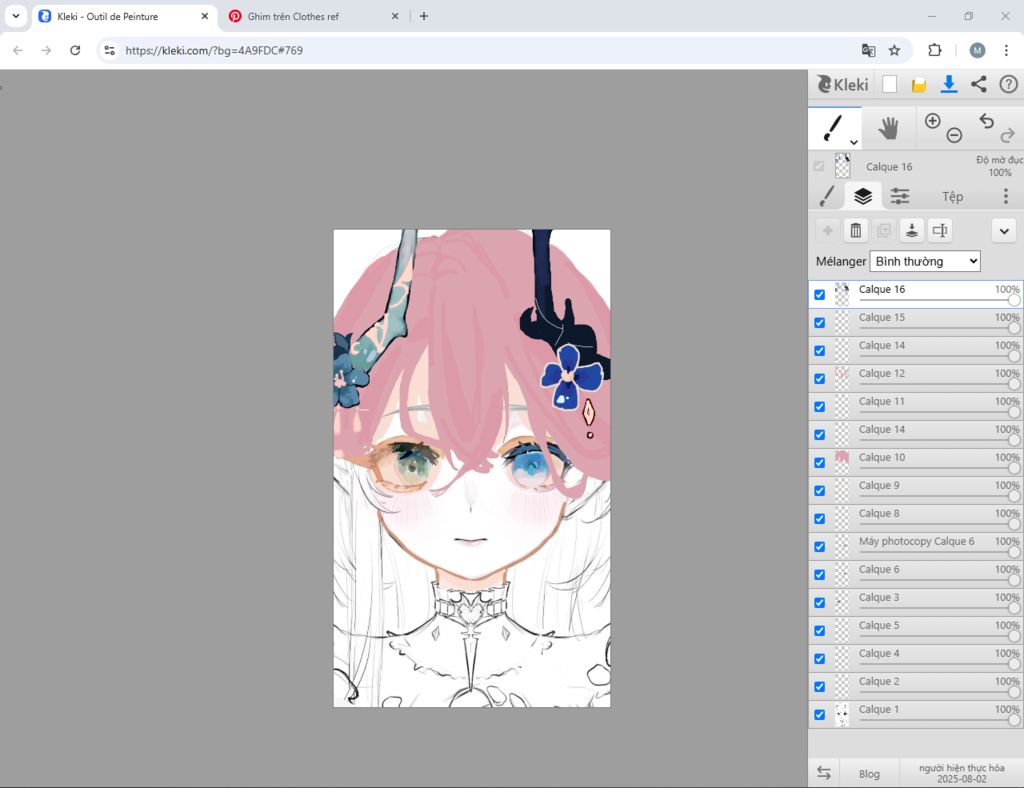The height and width of the screenshot is (788, 1024).
Task: Open the brush tool variant arrow
Action: pos(854,142)
